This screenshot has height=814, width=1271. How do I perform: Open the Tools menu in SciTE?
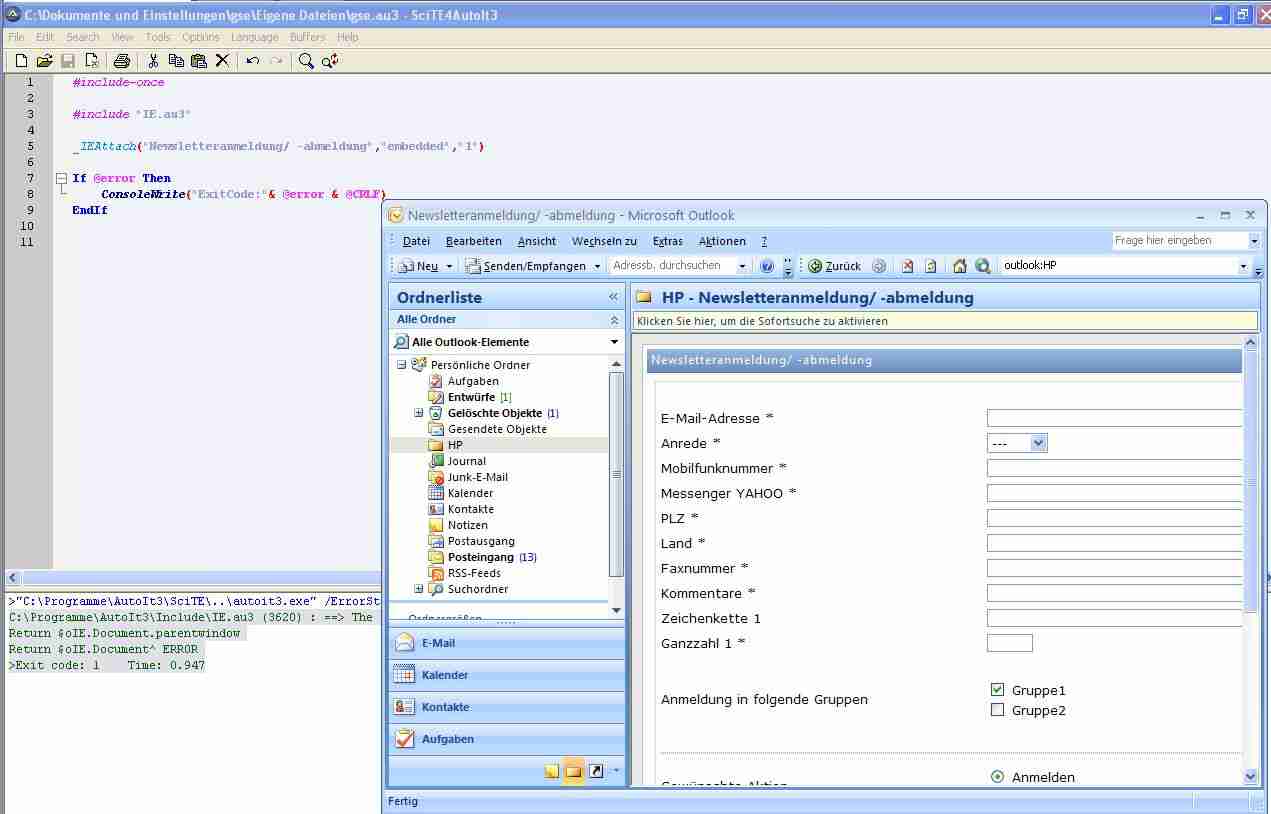pos(158,37)
